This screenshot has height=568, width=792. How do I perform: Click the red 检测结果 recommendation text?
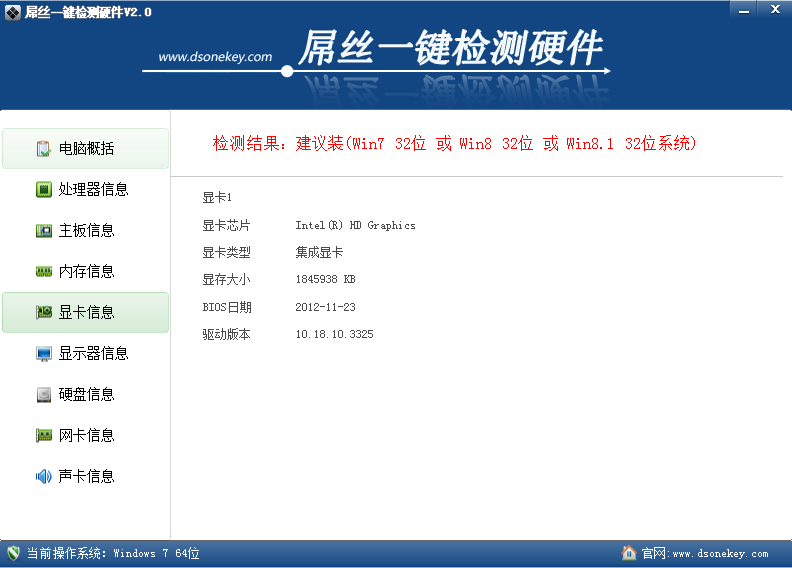pos(455,144)
